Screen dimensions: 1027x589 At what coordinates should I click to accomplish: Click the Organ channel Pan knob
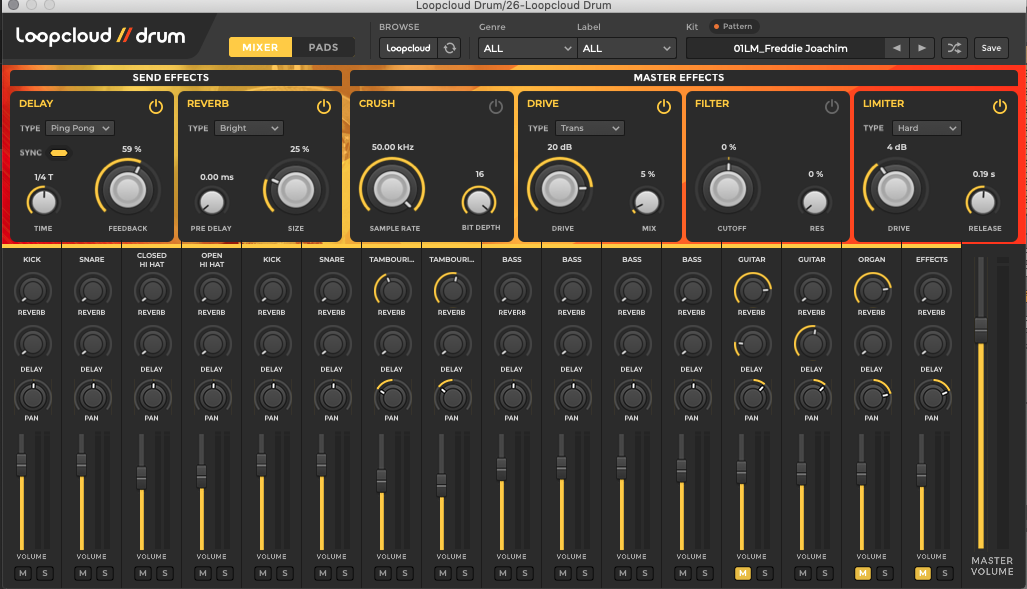pos(872,396)
